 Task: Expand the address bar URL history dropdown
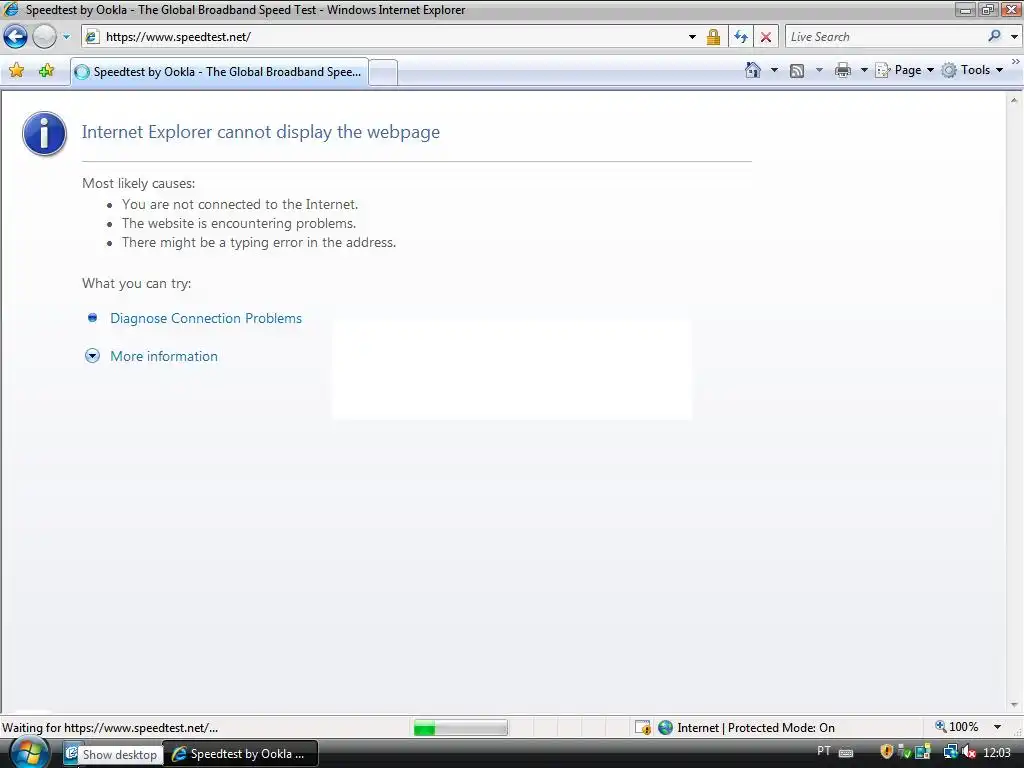click(x=692, y=37)
